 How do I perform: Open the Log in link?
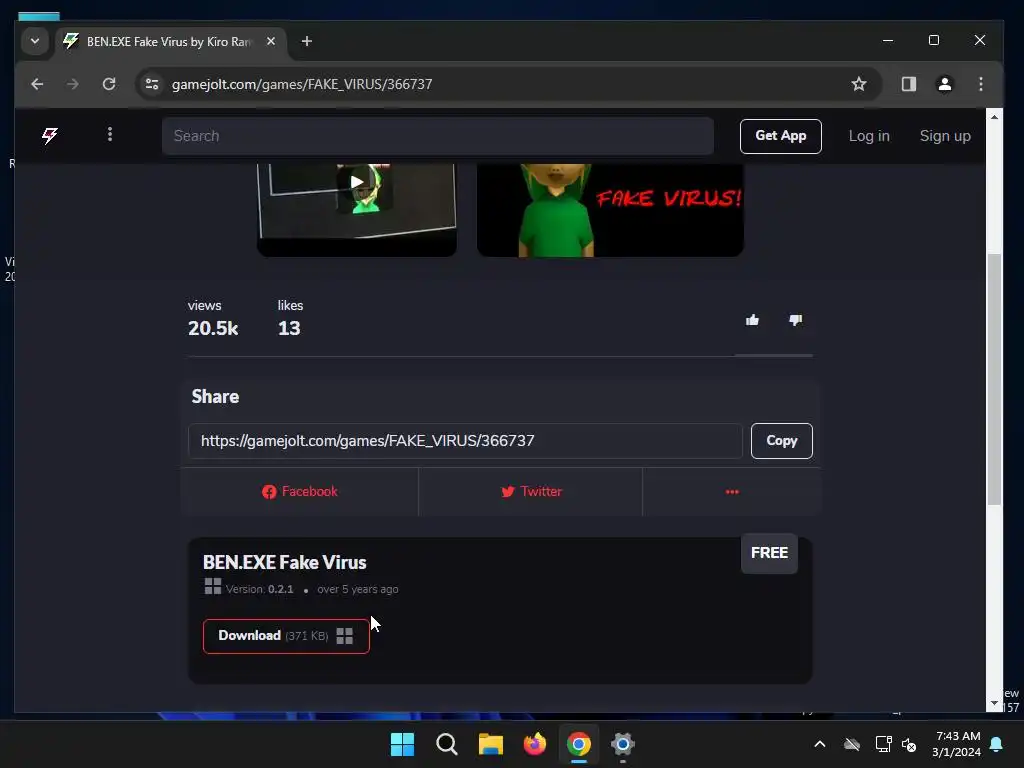869,136
